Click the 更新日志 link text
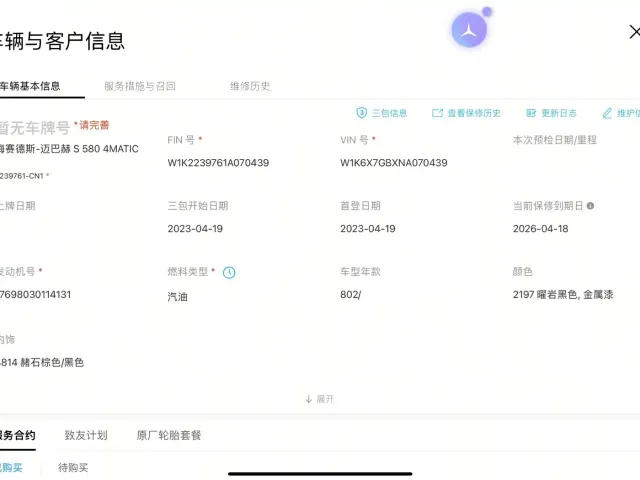640x480 pixels. 559,113
